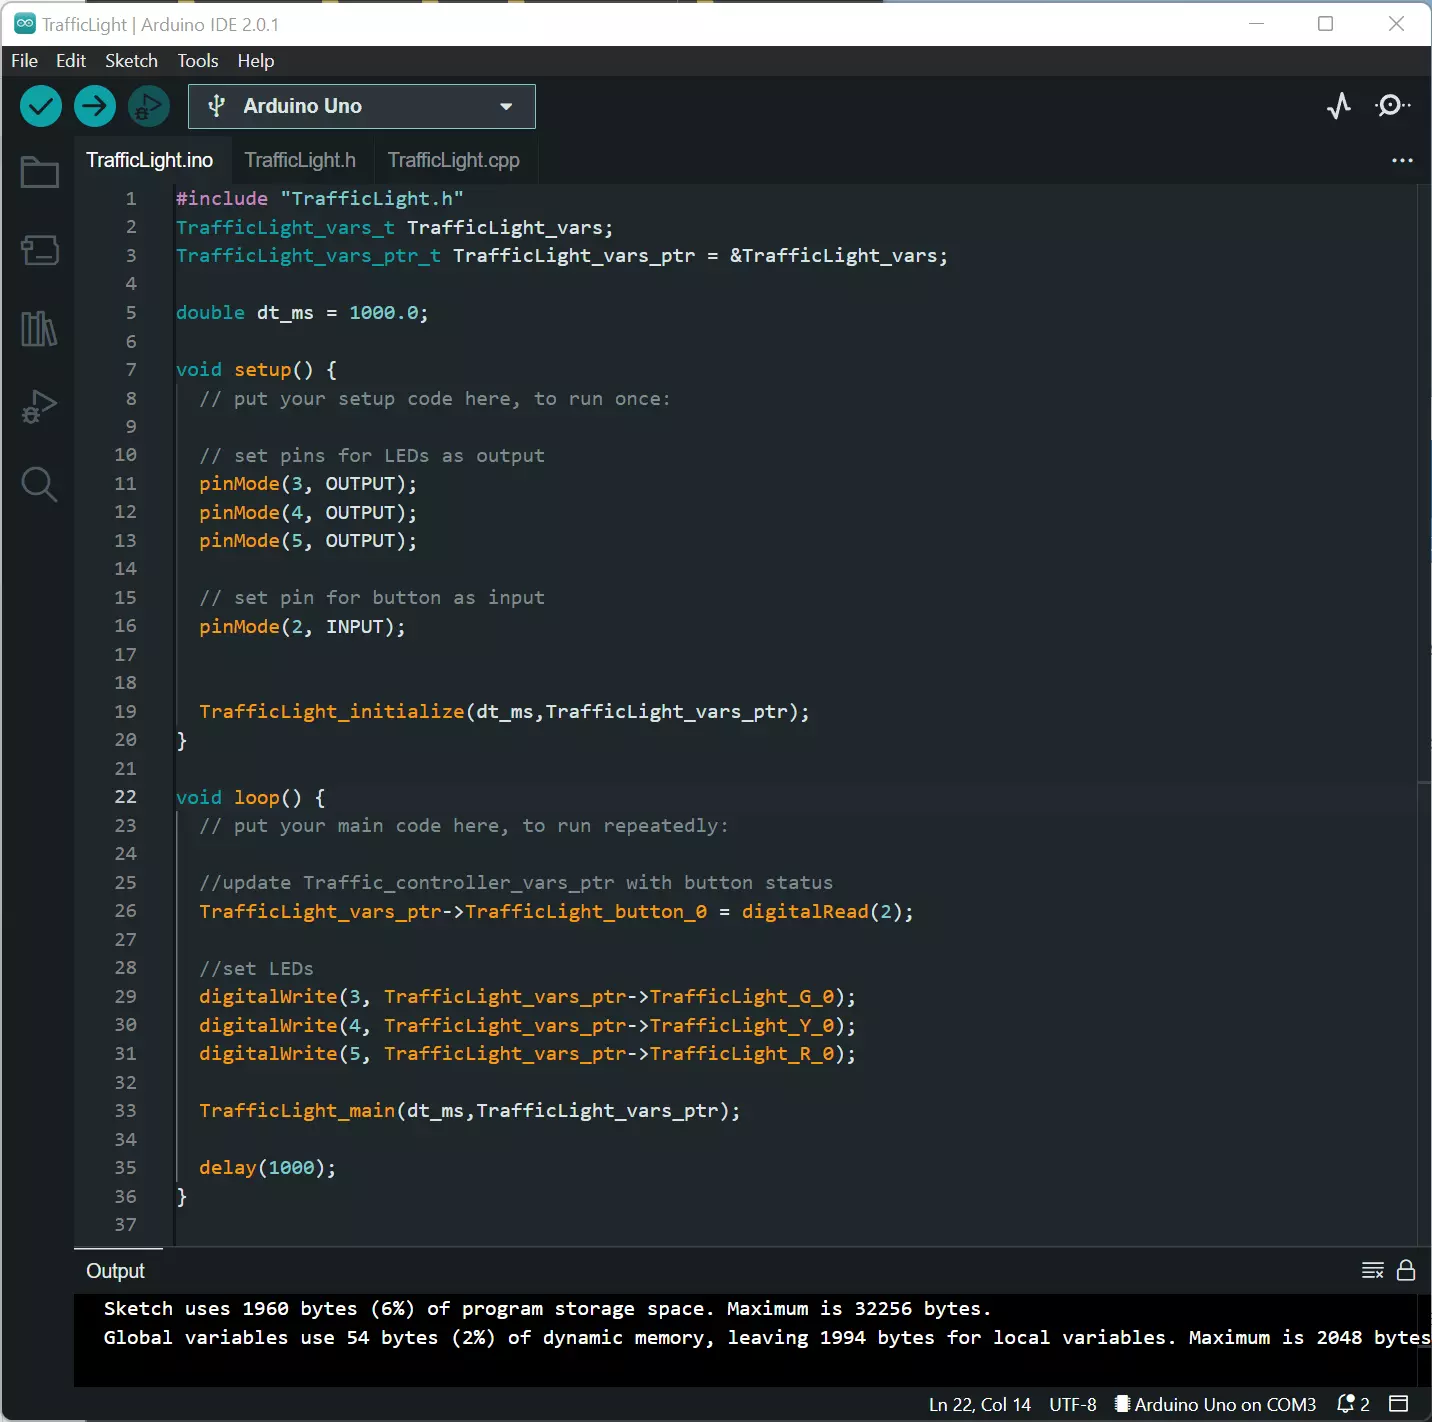
Task: Open the notifications bell in status bar
Action: click(x=1345, y=1404)
